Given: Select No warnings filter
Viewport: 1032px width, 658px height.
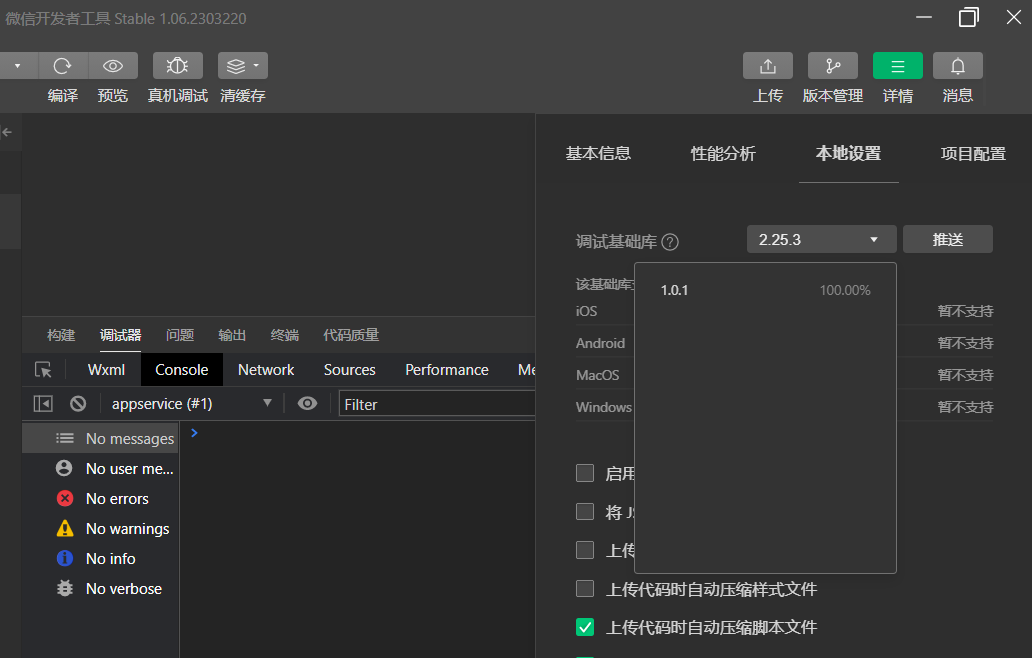Looking at the screenshot, I should (100, 528).
